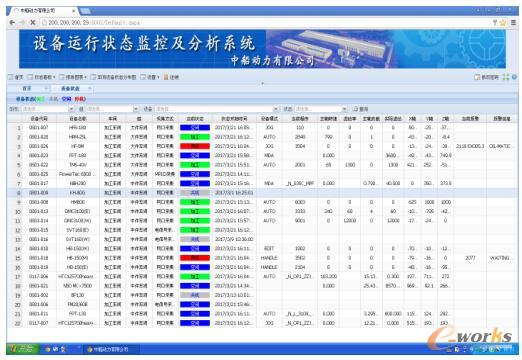This screenshot has height=360, width=522.
Task: Bookmark the page with the star icon
Action: tap(503, 23)
